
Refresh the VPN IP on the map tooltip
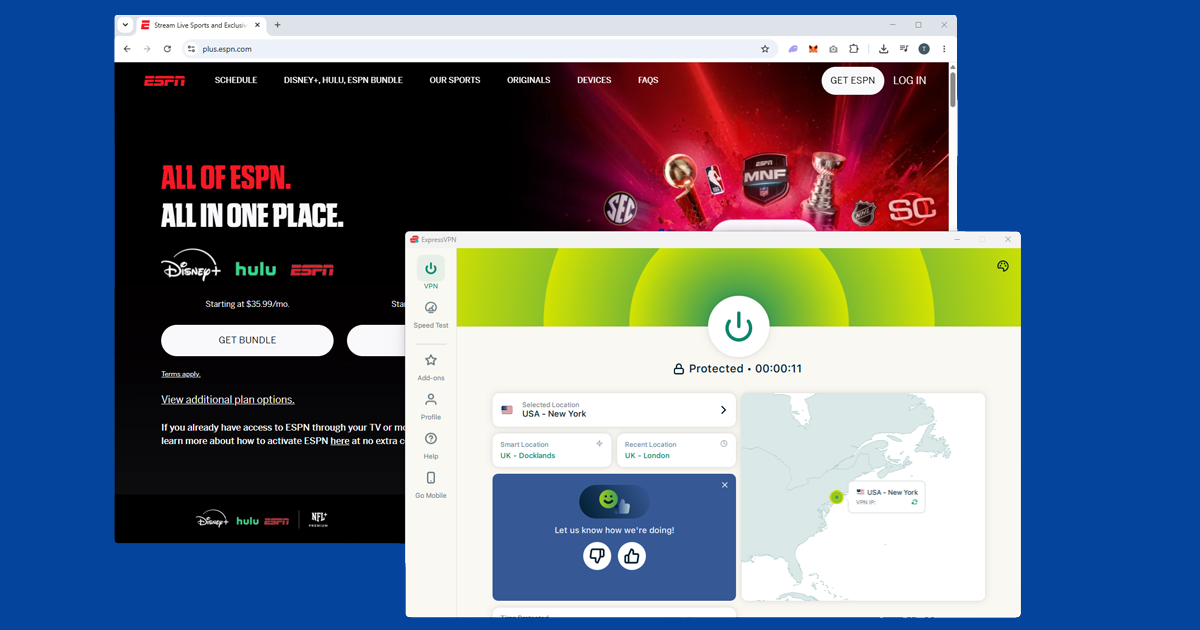click(x=914, y=503)
